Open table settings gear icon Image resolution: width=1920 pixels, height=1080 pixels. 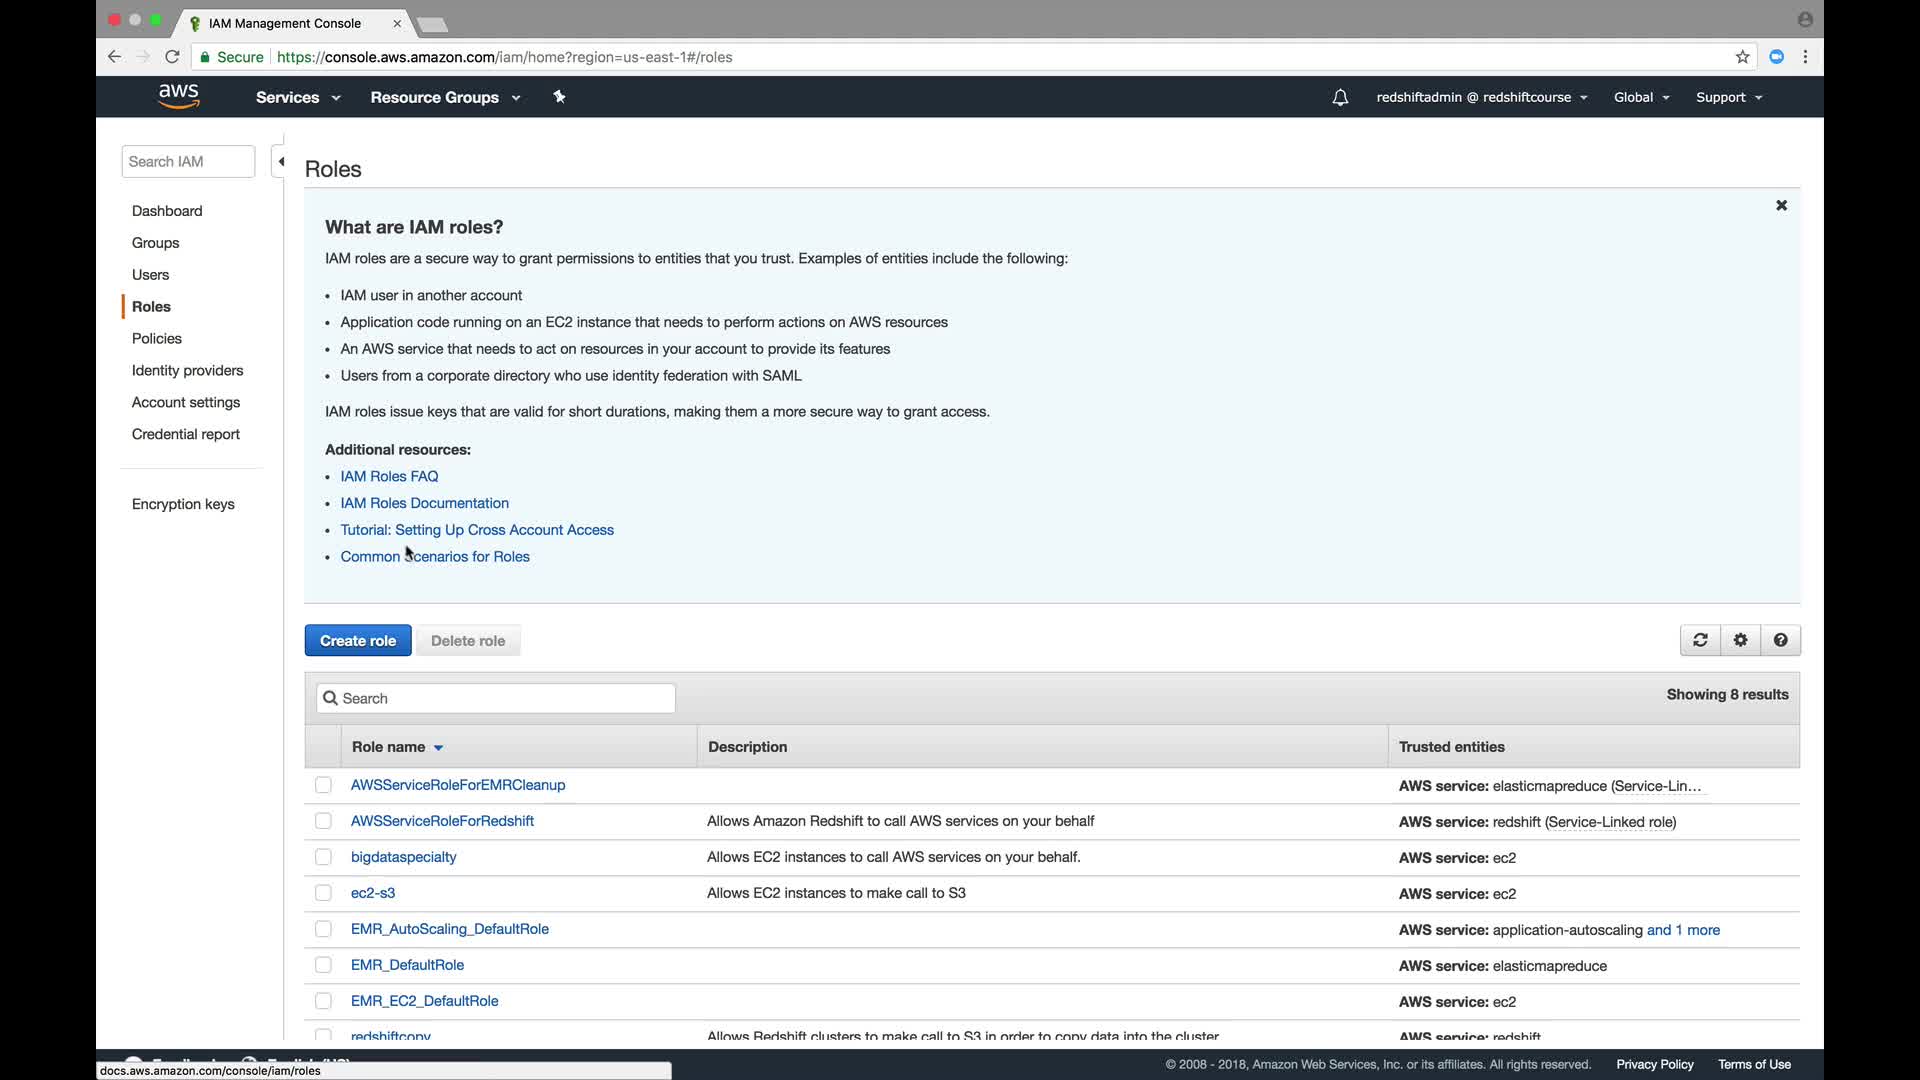click(x=1740, y=640)
